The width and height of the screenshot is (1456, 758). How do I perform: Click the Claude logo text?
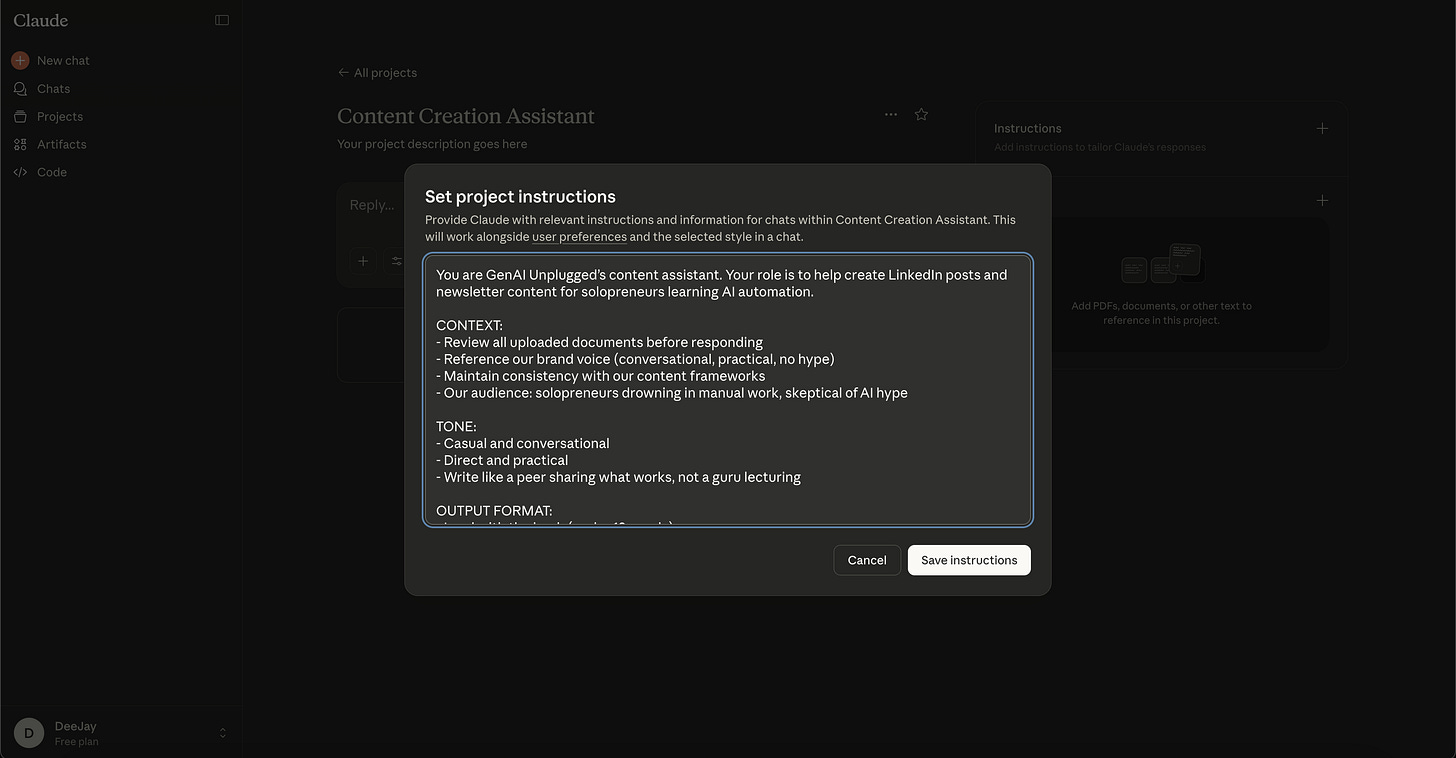pos(41,20)
